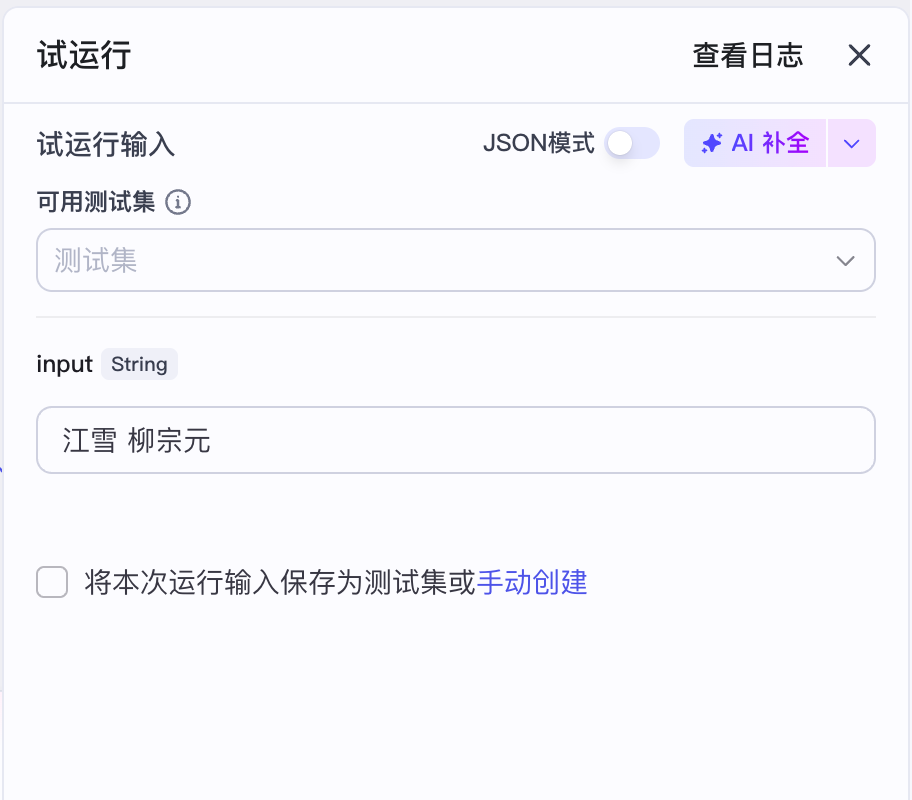The image size is (912, 800).
Task: Enable JSON mode with its switch
Action: click(x=632, y=143)
